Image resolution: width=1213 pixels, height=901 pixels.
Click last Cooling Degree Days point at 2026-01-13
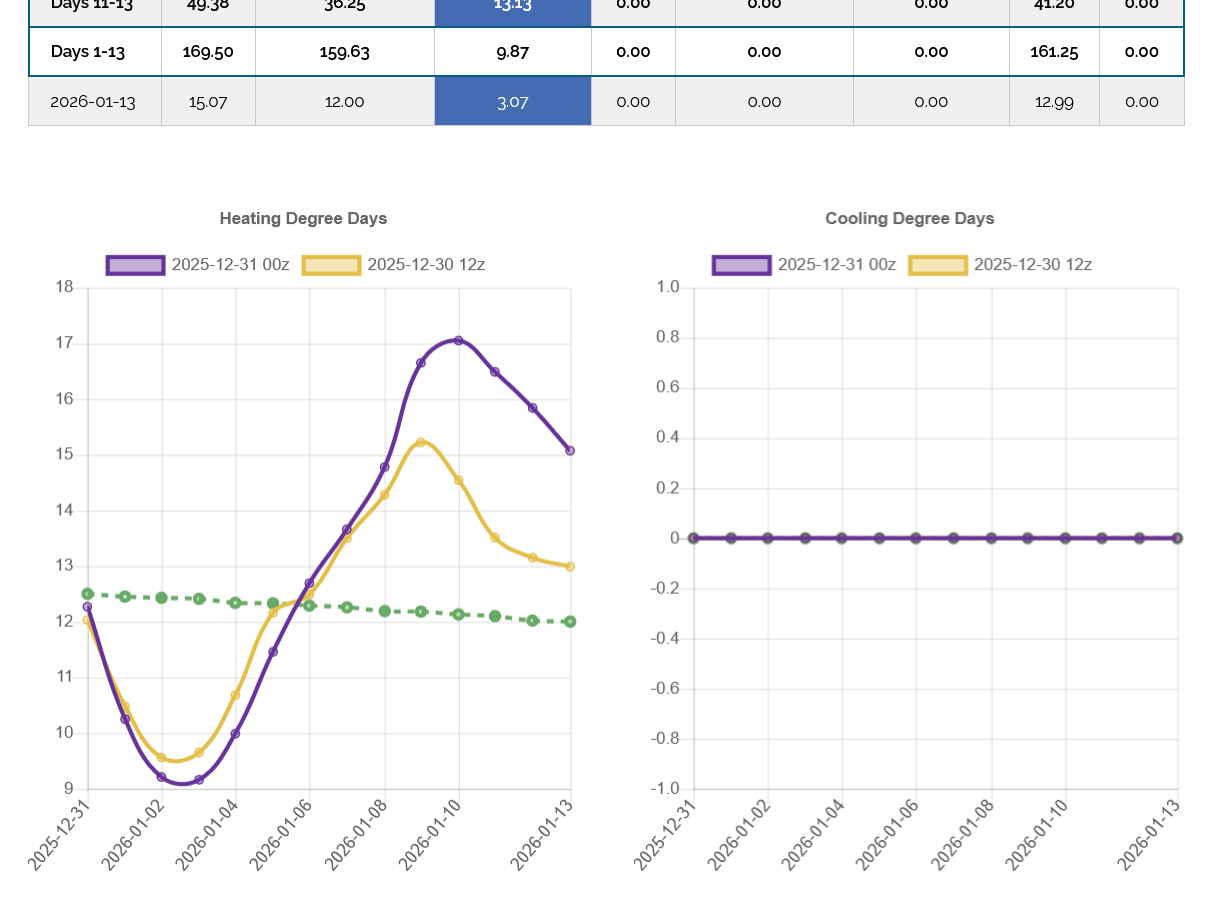(1177, 538)
